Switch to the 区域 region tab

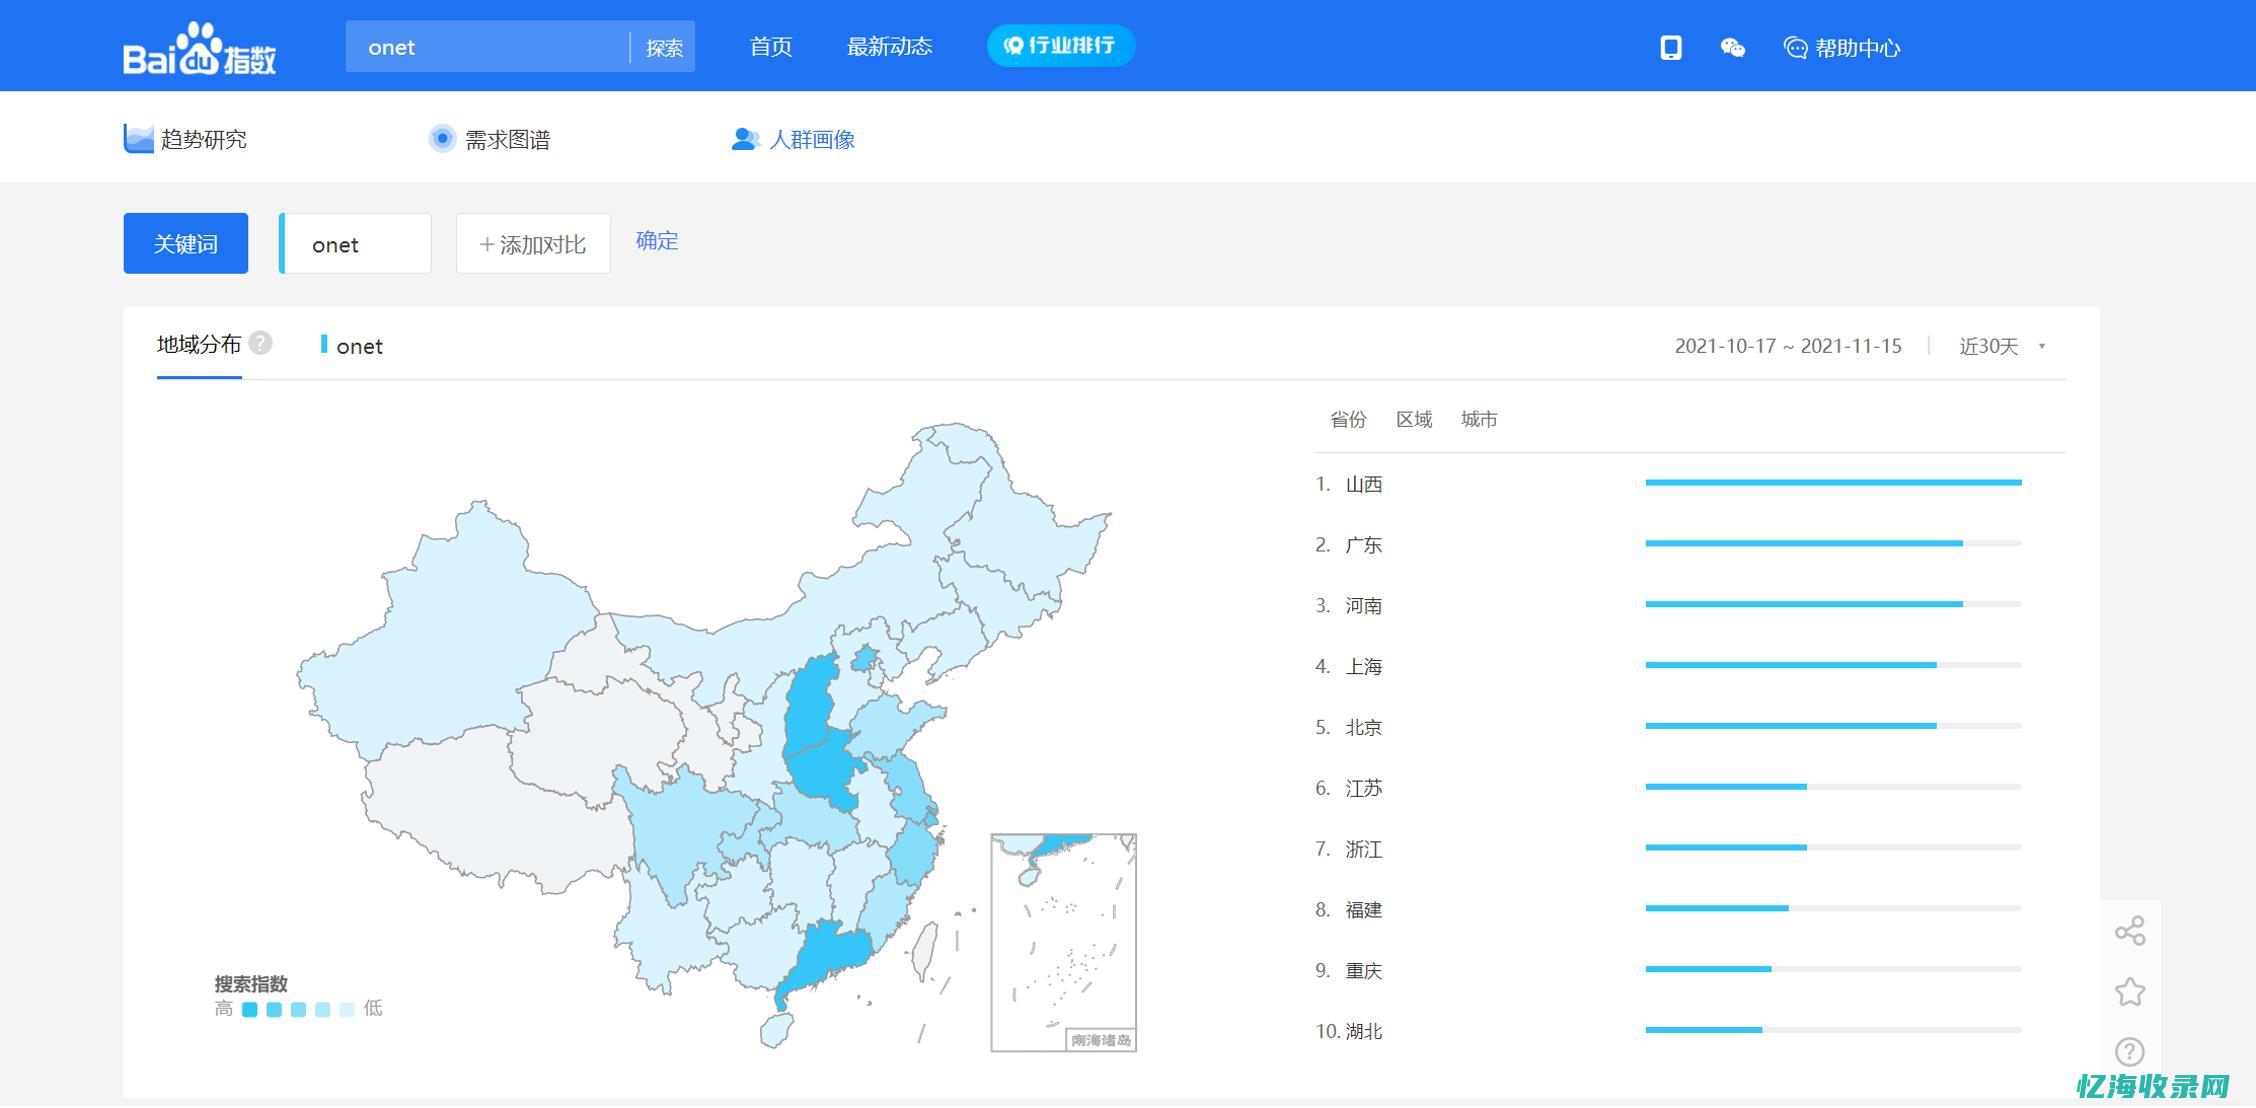point(1414,419)
